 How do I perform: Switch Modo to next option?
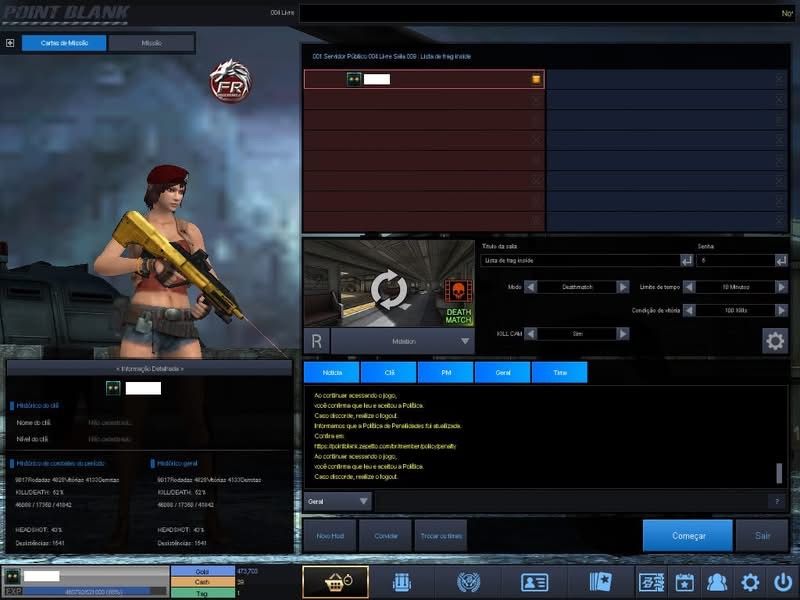click(x=622, y=287)
